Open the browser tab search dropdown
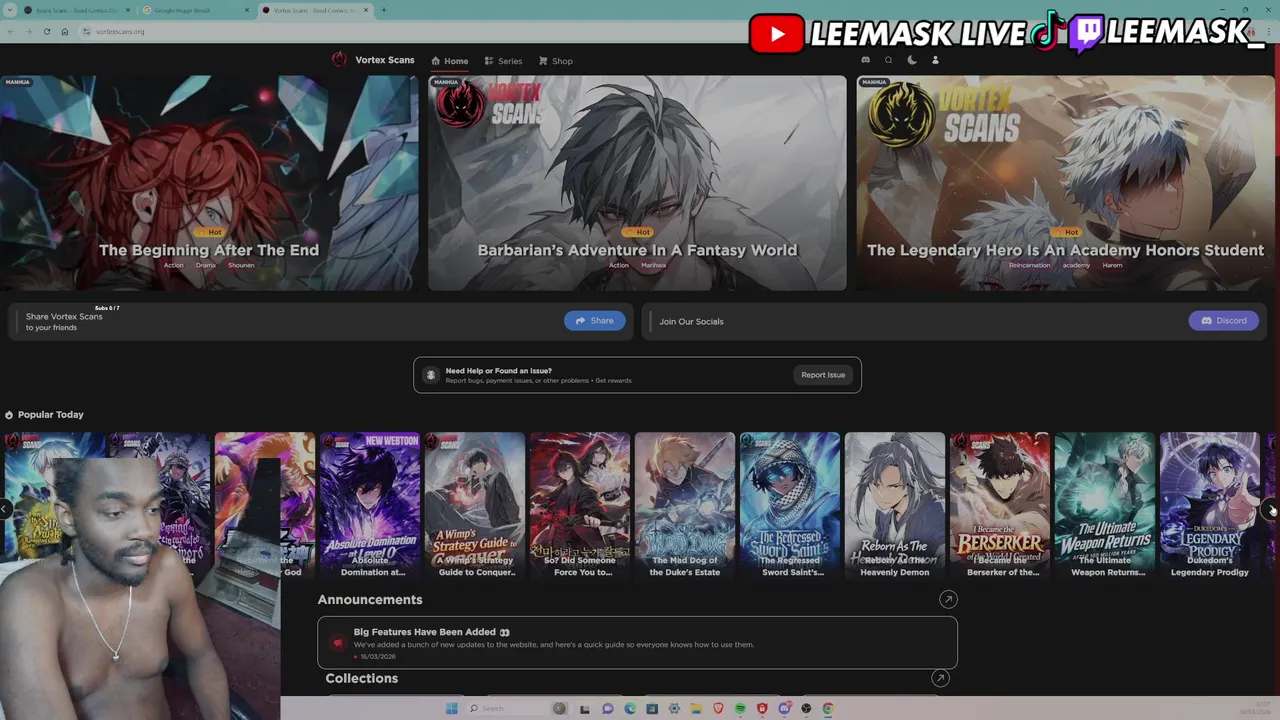Viewport: 1280px width, 720px height. pyautogui.click(x=10, y=10)
